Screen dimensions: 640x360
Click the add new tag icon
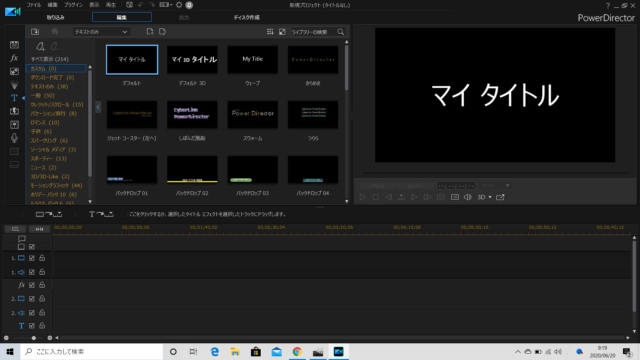click(x=40, y=47)
